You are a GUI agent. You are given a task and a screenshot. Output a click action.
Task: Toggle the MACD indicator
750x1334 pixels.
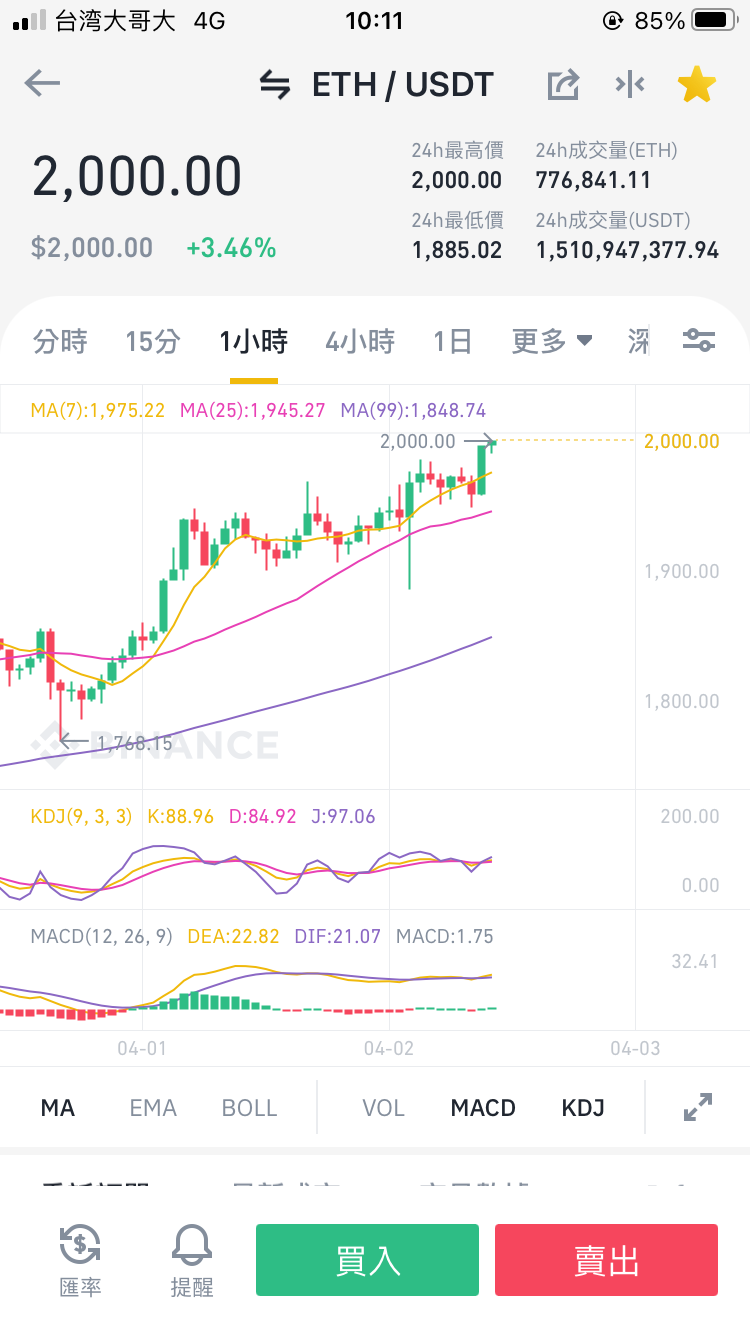(483, 1108)
